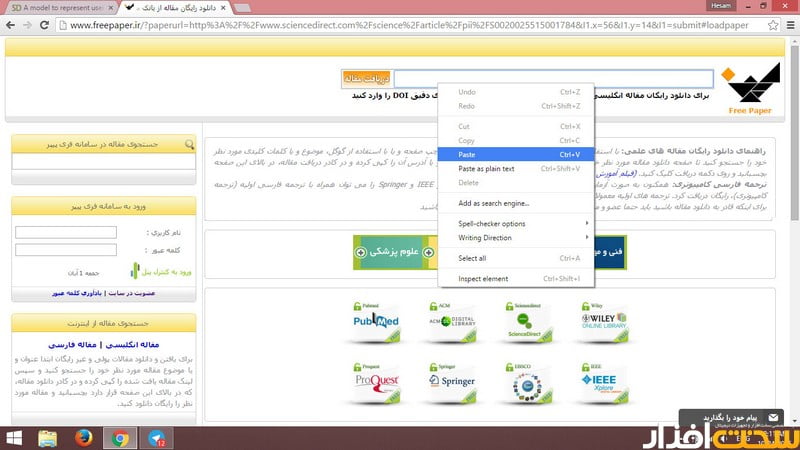
Task: Open the یادآوری کلمه عبور link
Action: click(x=77, y=293)
